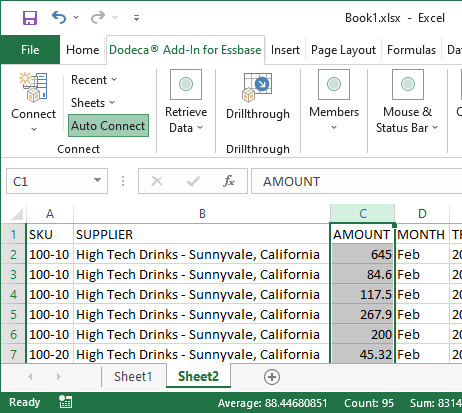
Task: Click the Mouse & Status Bar icon
Action: click(x=408, y=84)
